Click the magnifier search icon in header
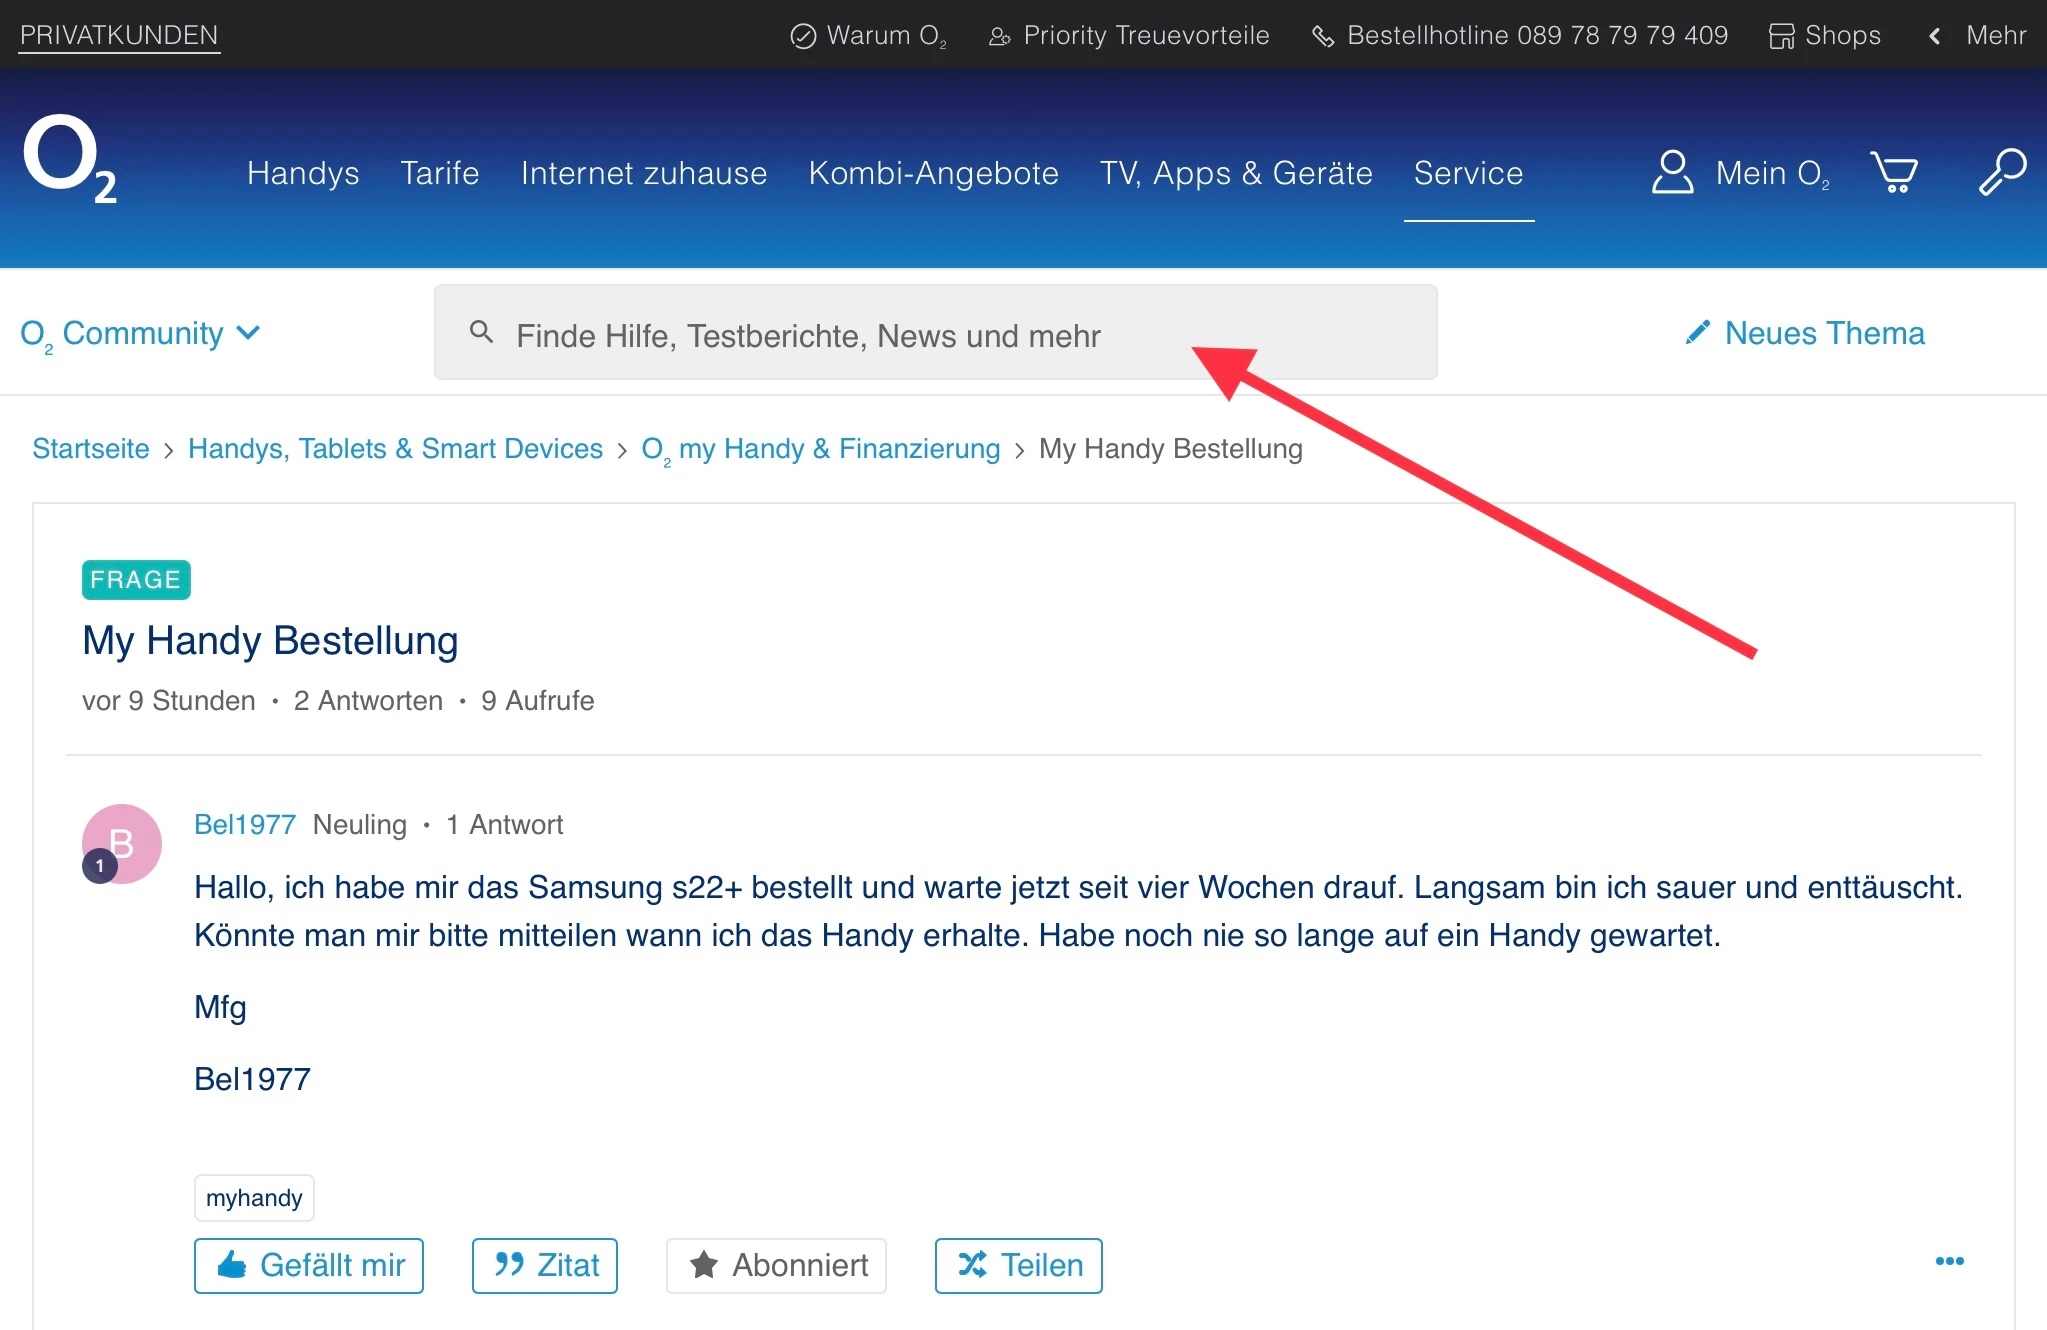The height and width of the screenshot is (1330, 2047). pyautogui.click(x=2002, y=172)
